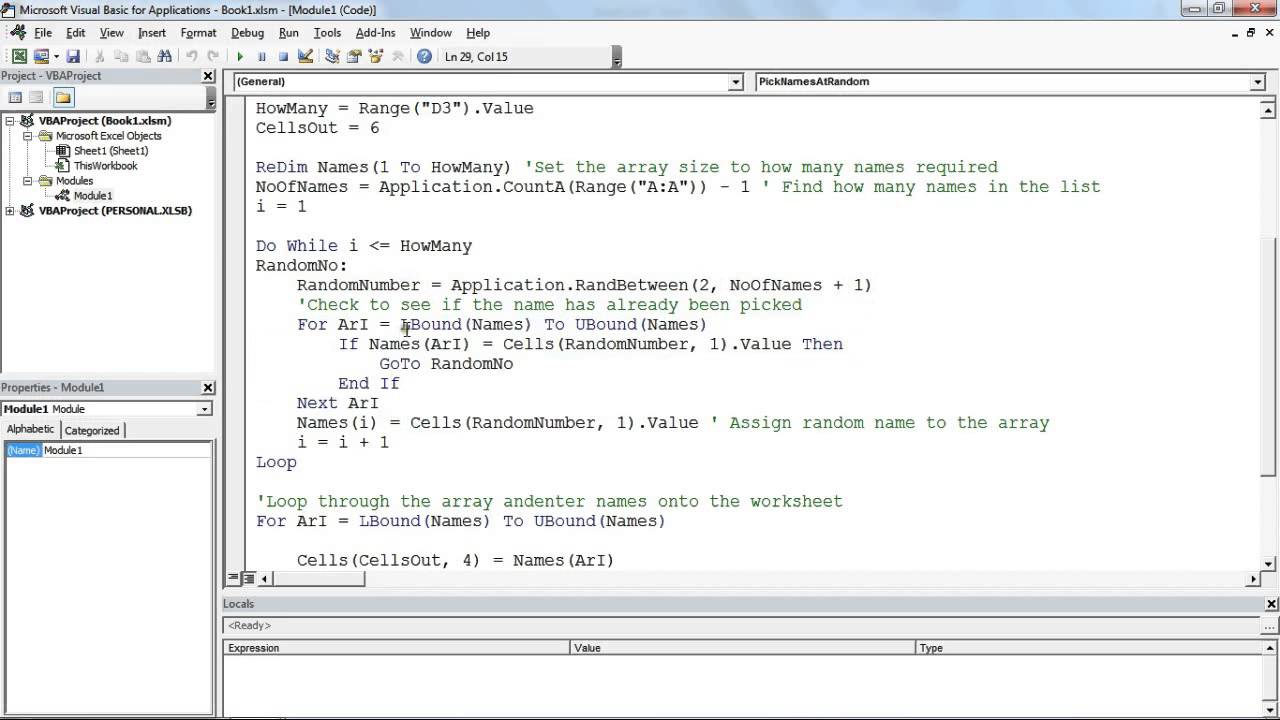Screen dimensions: 1280x720
Task: Click Toggle Folders in Project pane
Action: tap(63, 97)
